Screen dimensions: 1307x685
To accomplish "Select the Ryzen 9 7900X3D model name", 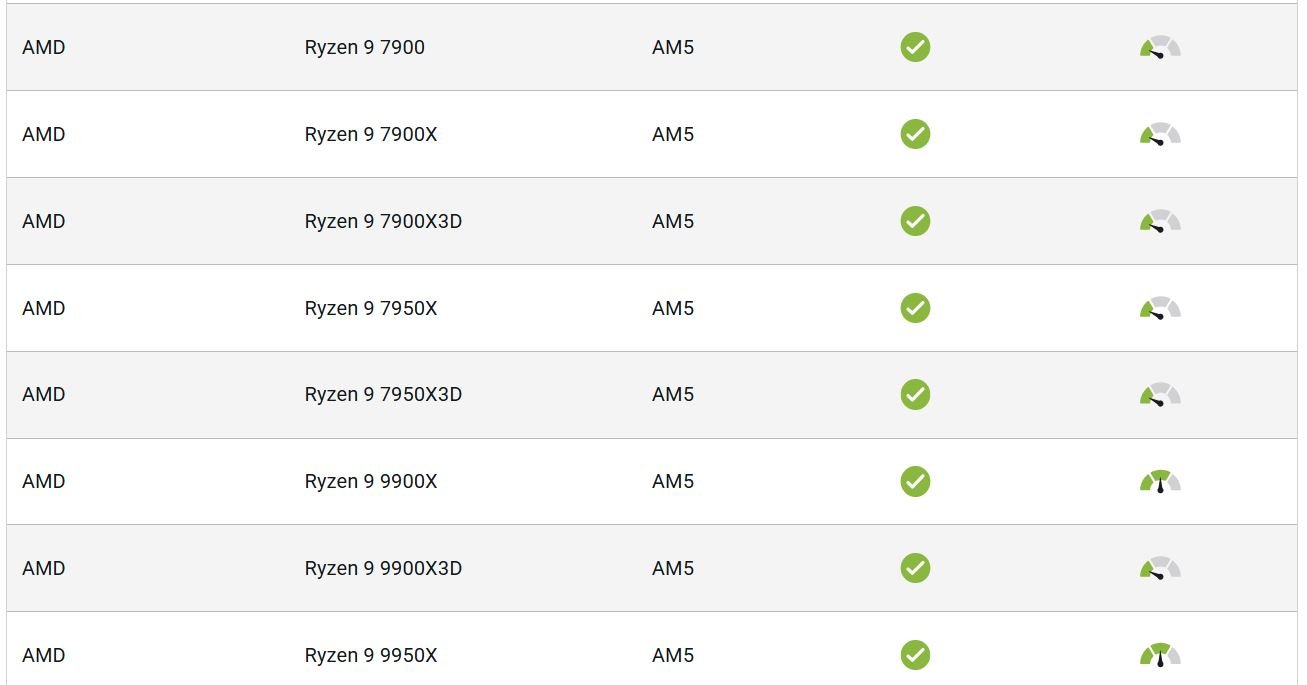I will point(383,221).
